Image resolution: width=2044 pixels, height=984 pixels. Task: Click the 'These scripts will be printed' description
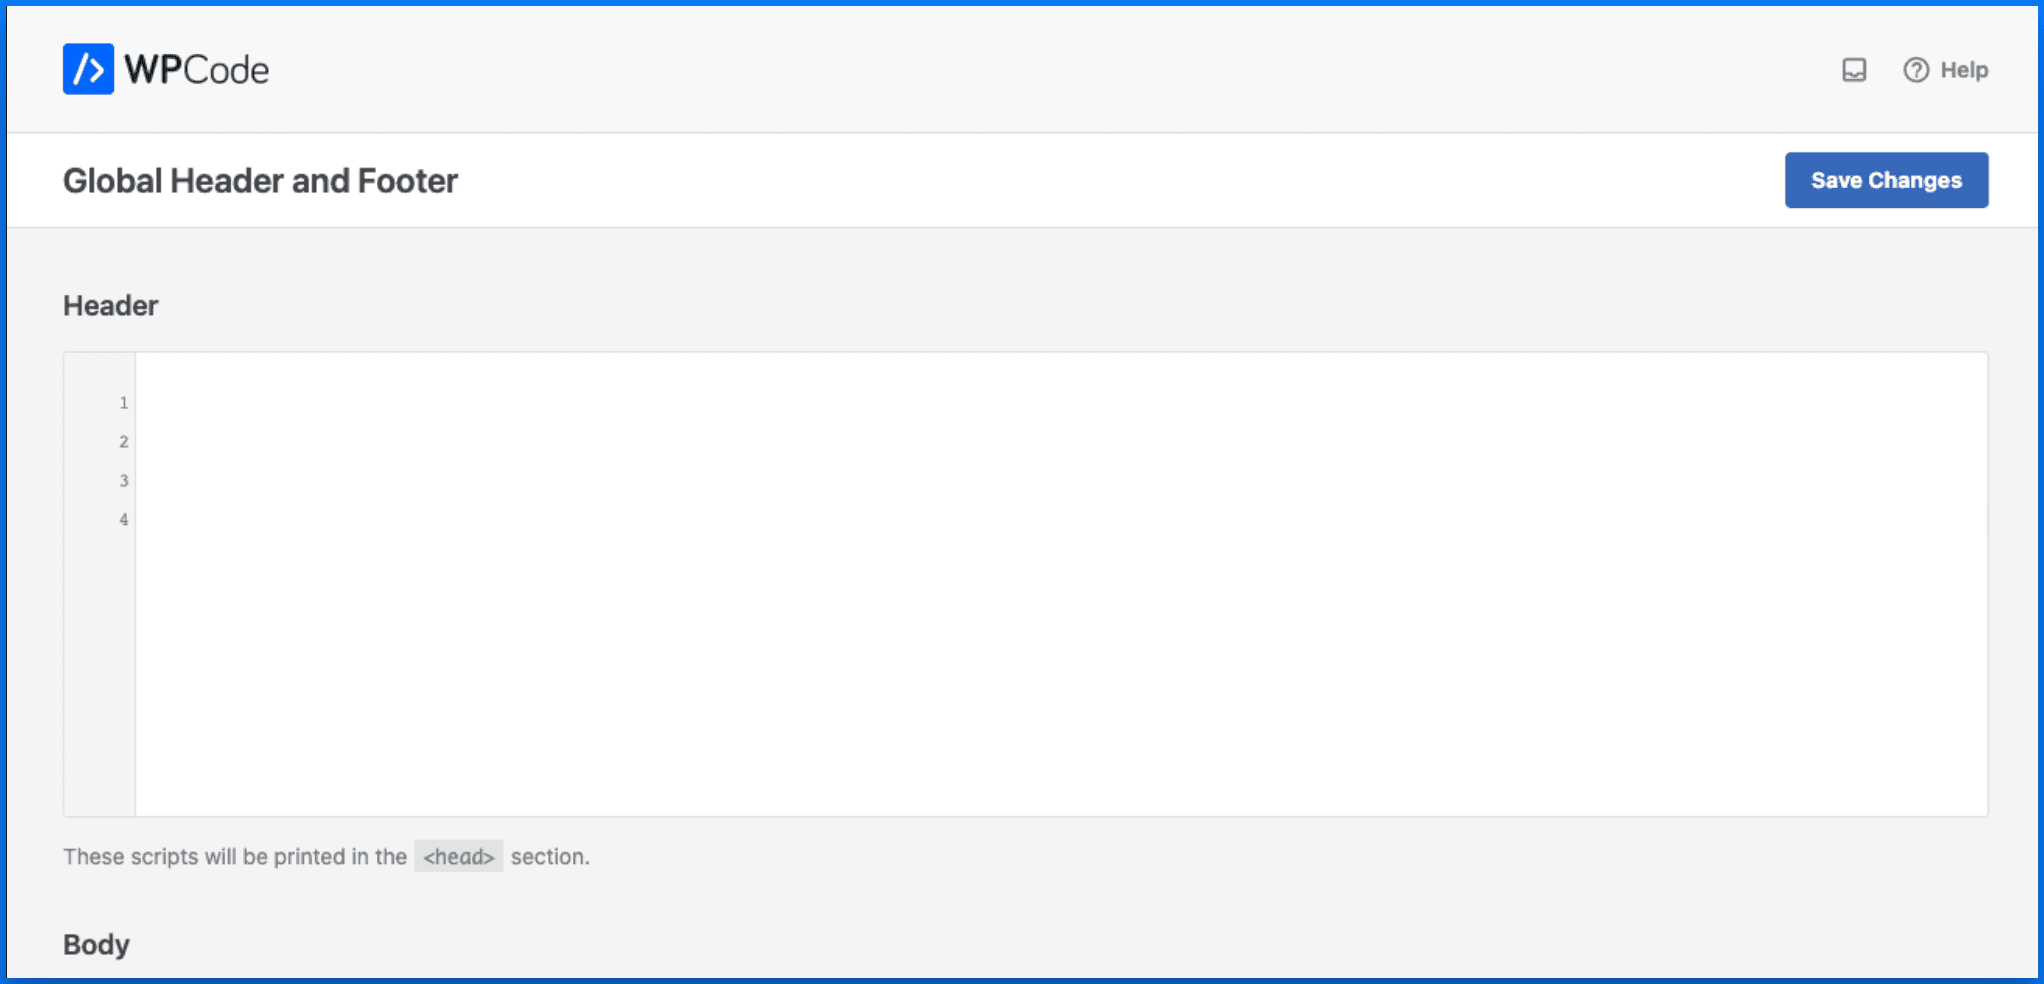click(x=234, y=857)
